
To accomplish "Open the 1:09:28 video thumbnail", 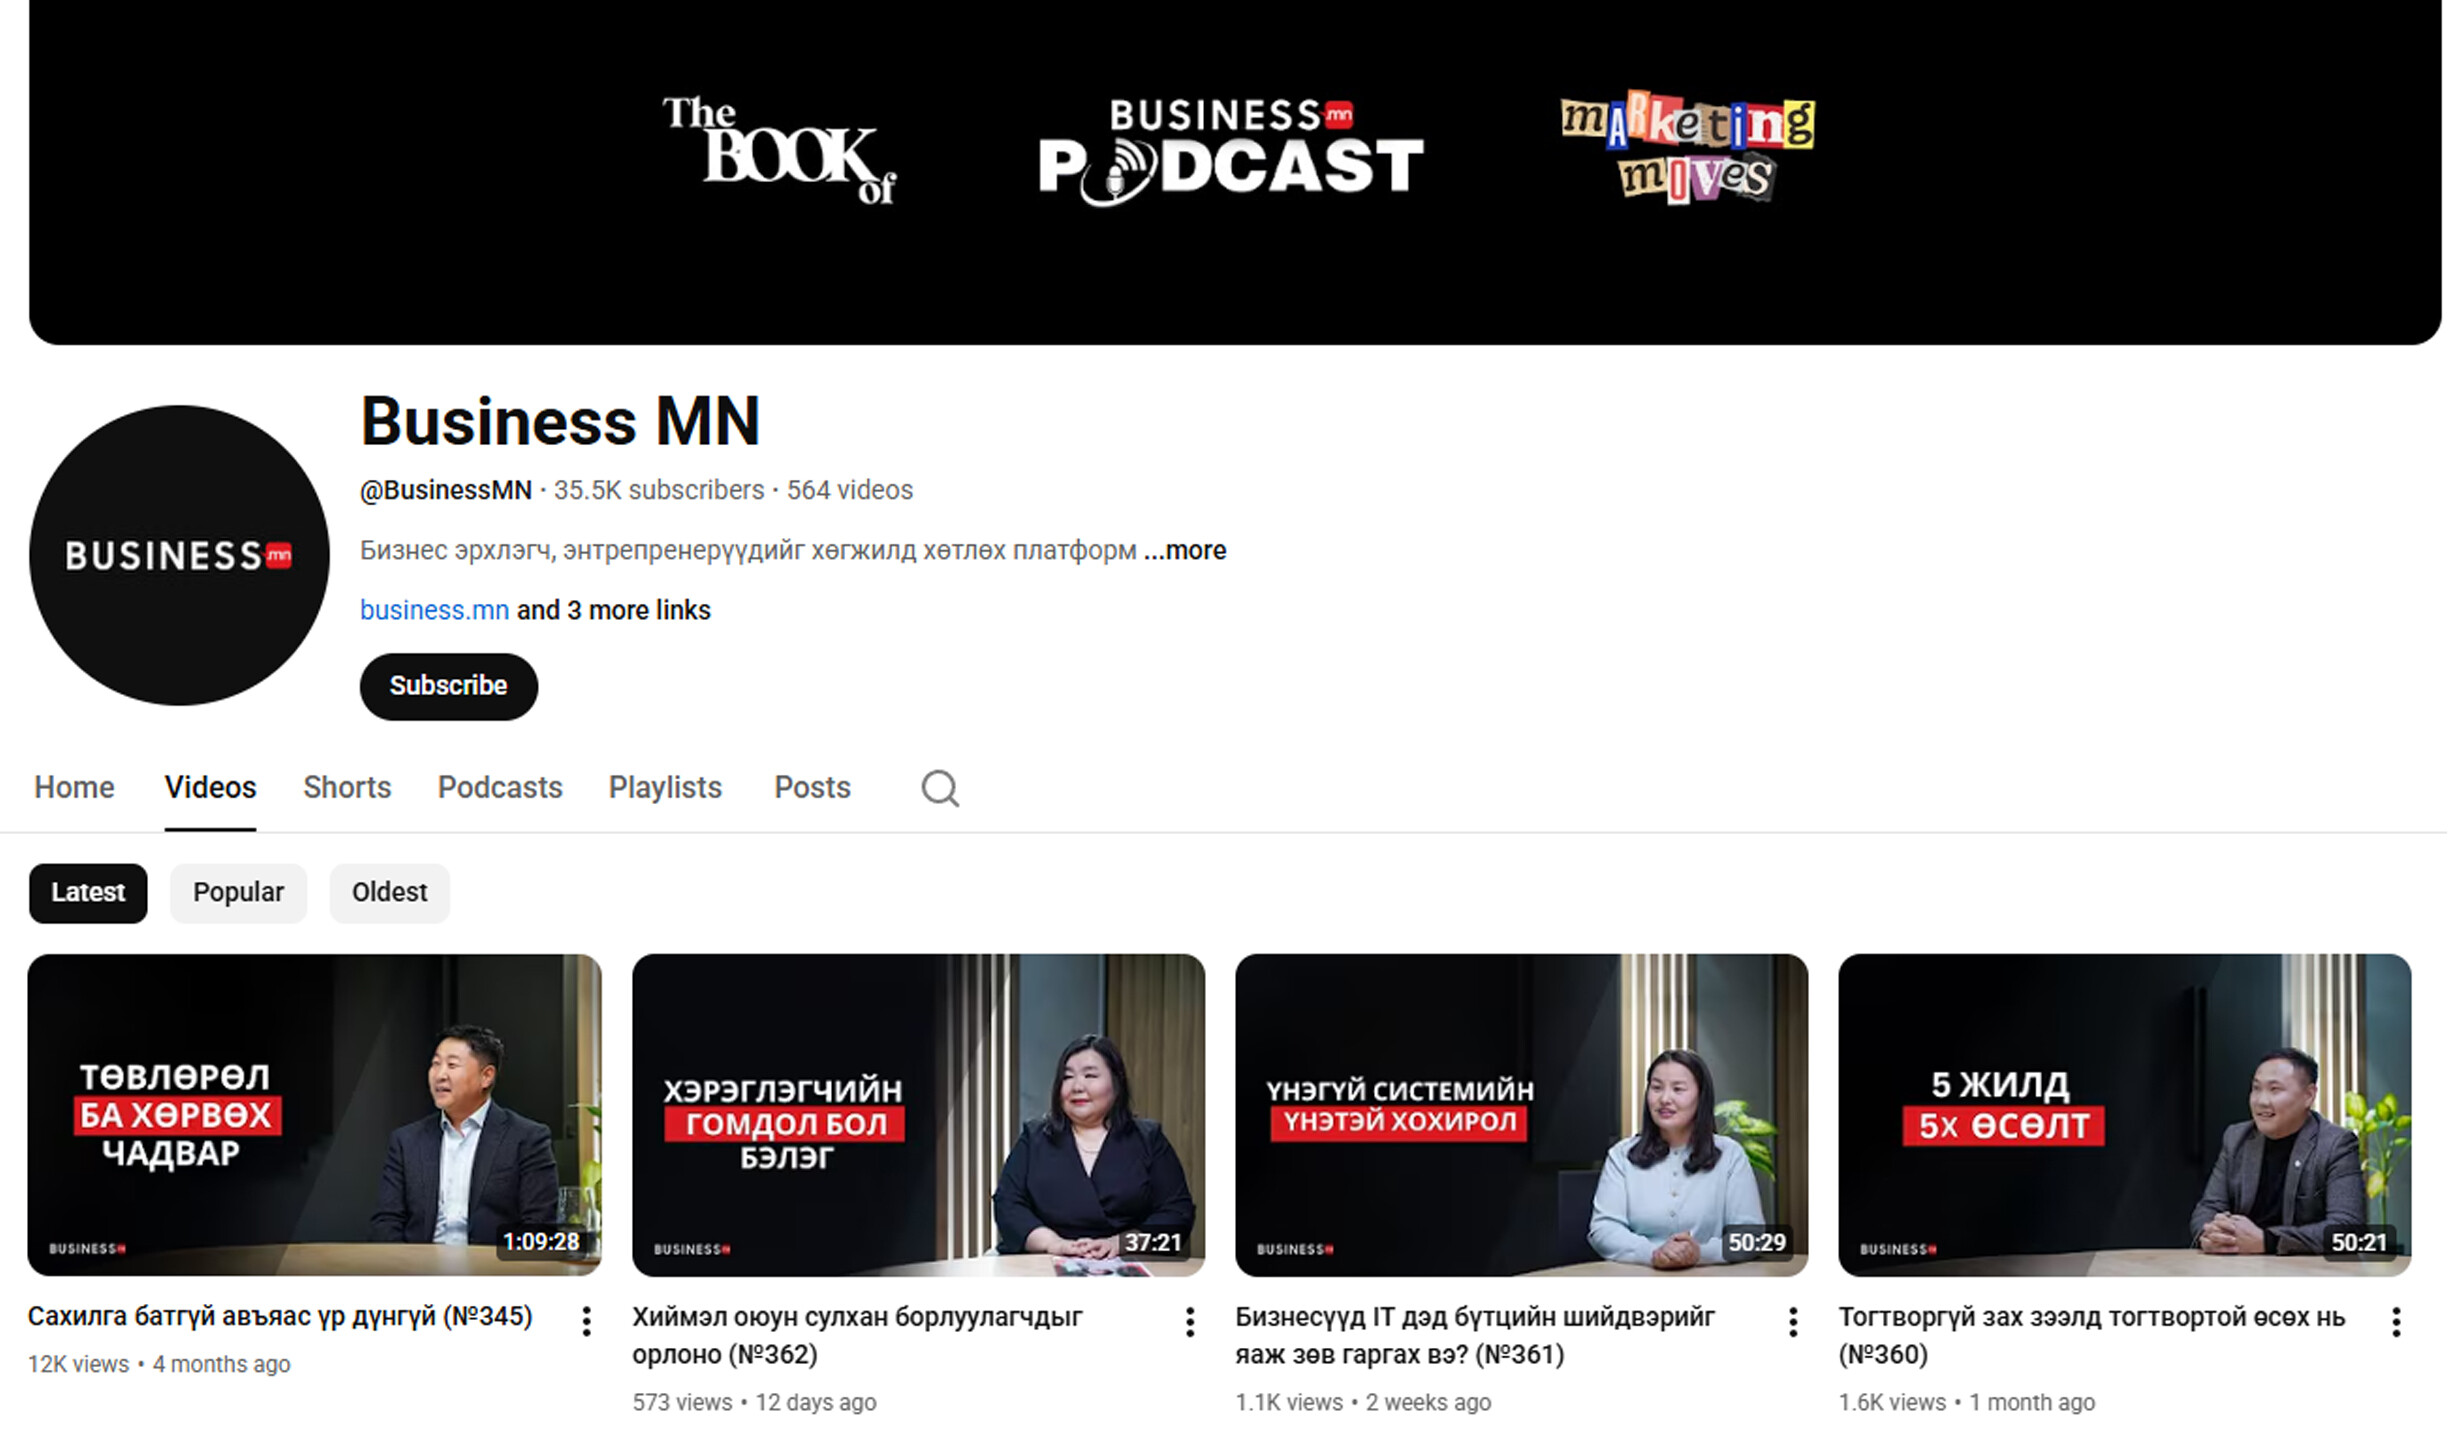I will point(314,1114).
